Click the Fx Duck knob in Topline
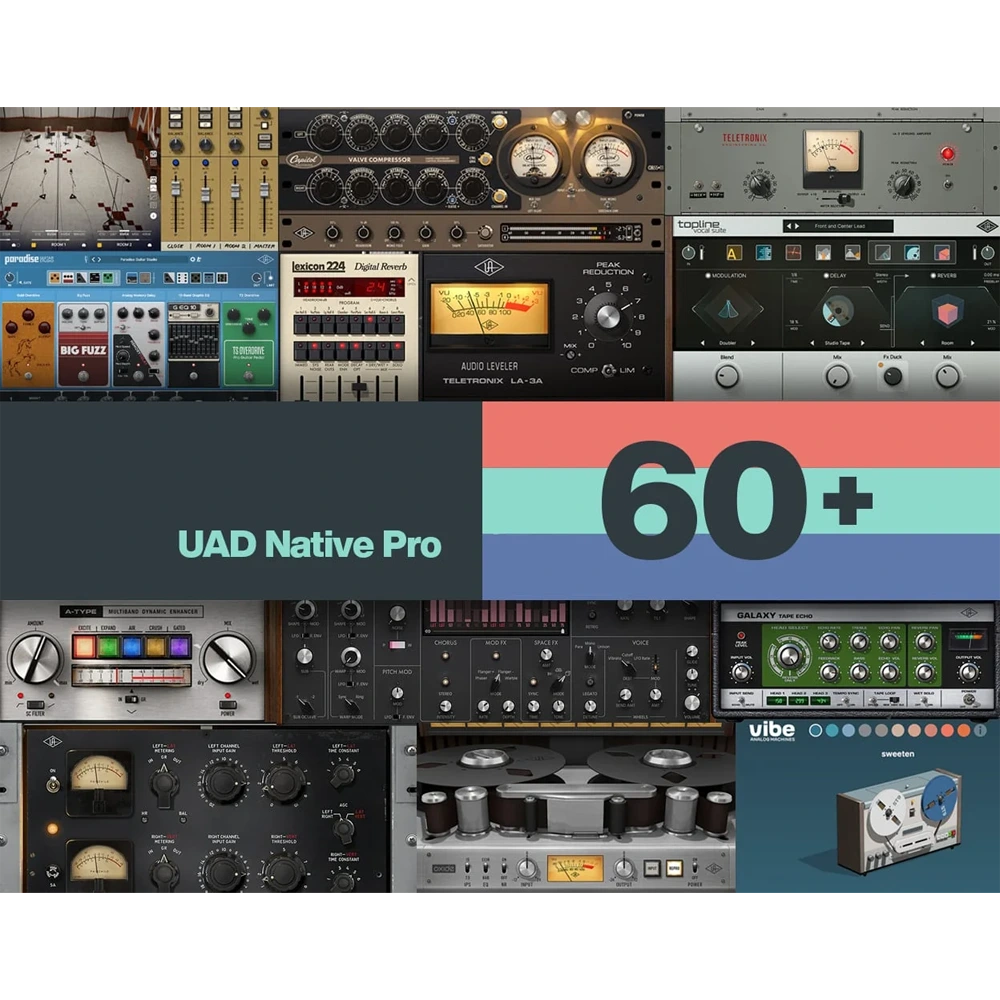The width and height of the screenshot is (1000, 1000). (892, 377)
